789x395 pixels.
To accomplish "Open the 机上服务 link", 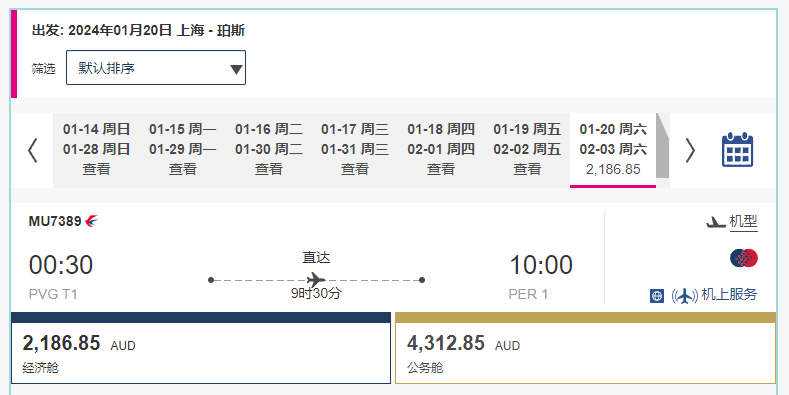I will (729, 295).
